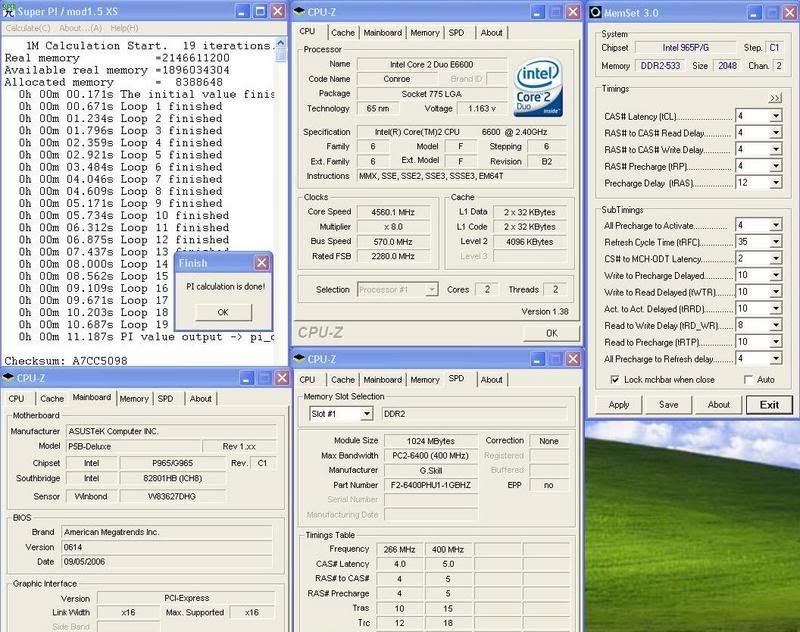Expand the CS# to MCH-ODT Latency dropdown
The width and height of the screenshot is (800, 632).
776,259
